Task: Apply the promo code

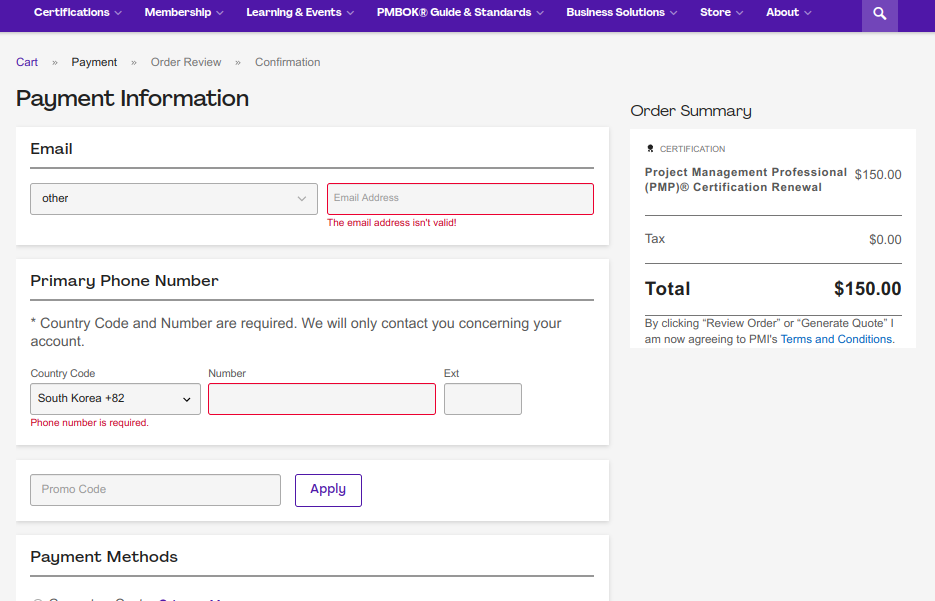Action: pos(329,490)
